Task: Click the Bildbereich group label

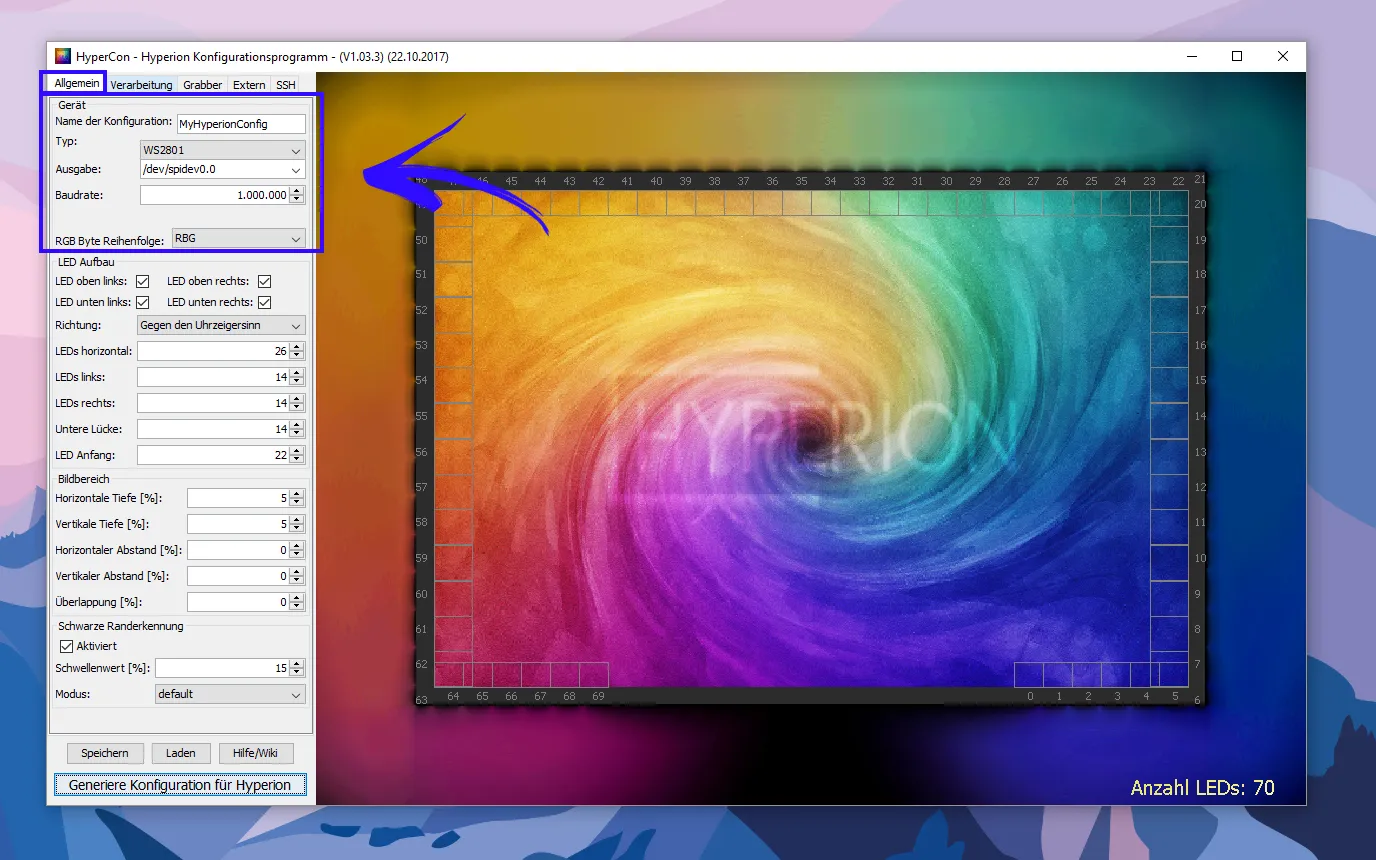Action: coord(84,479)
